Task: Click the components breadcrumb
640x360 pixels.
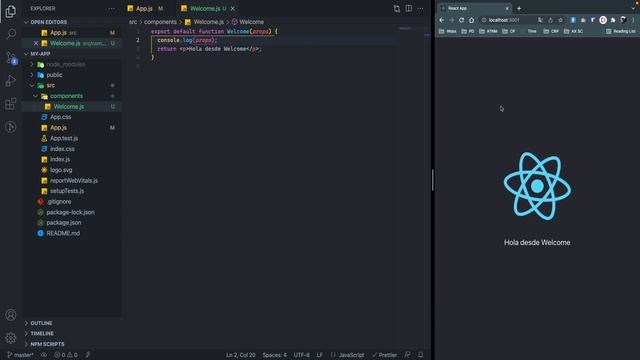Action: point(160,22)
